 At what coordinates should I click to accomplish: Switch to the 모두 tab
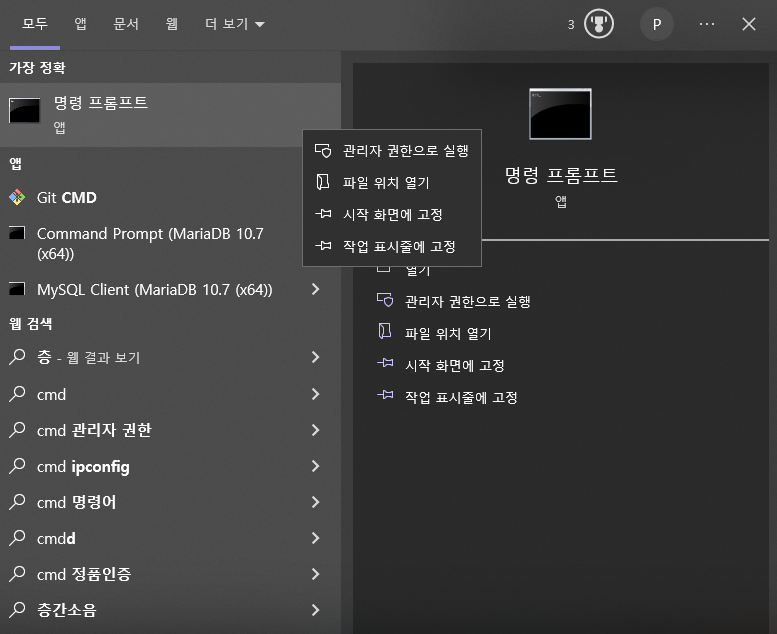click(x=35, y=24)
